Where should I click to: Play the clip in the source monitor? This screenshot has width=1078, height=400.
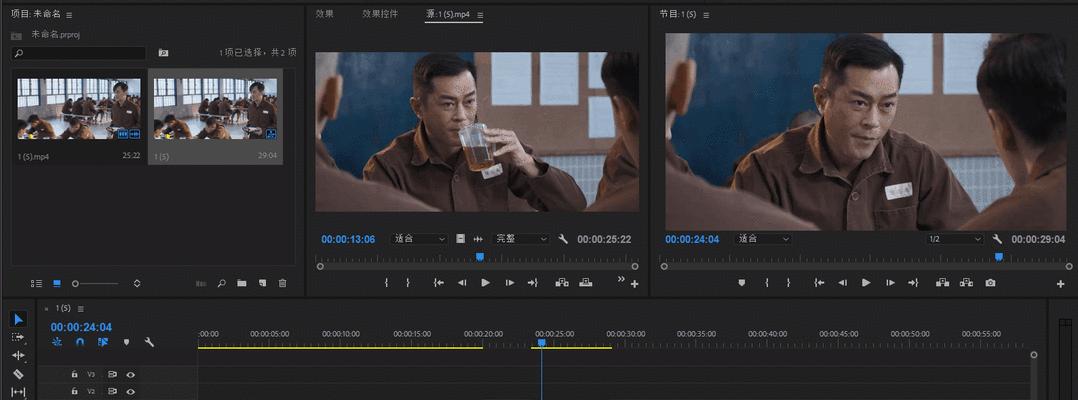coord(485,282)
